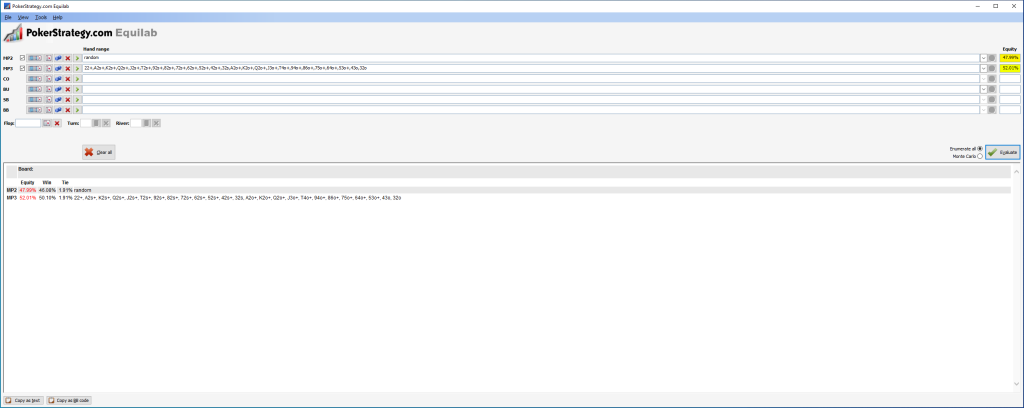1024x408 pixels.
Task: Click results panel scrollbar up arrow
Action: click(x=1016, y=171)
